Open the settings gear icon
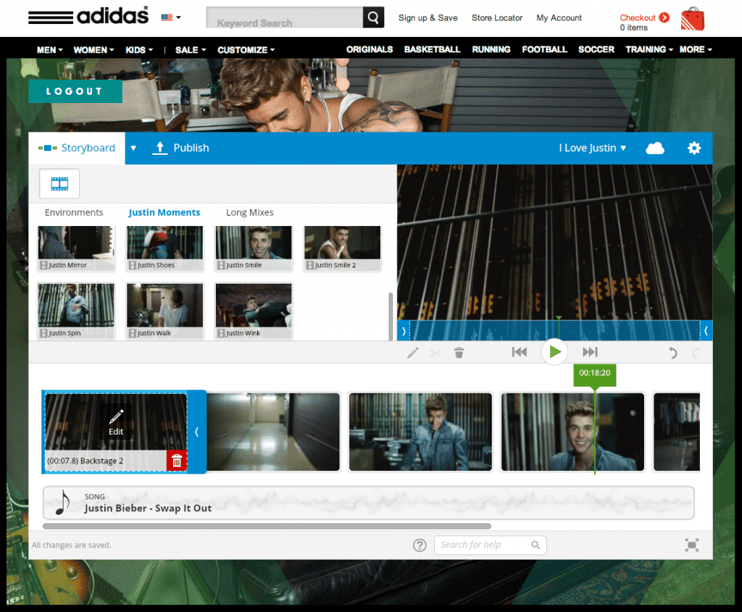 point(694,148)
